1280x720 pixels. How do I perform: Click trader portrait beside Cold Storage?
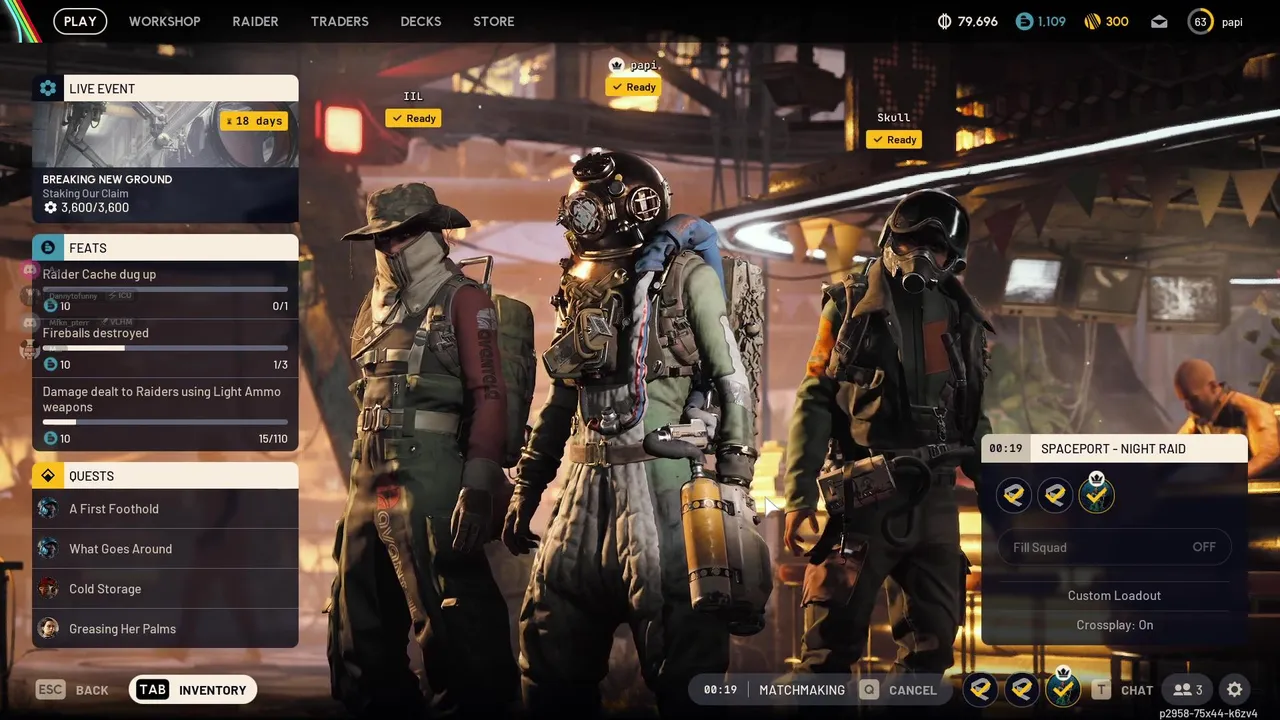(x=47, y=588)
